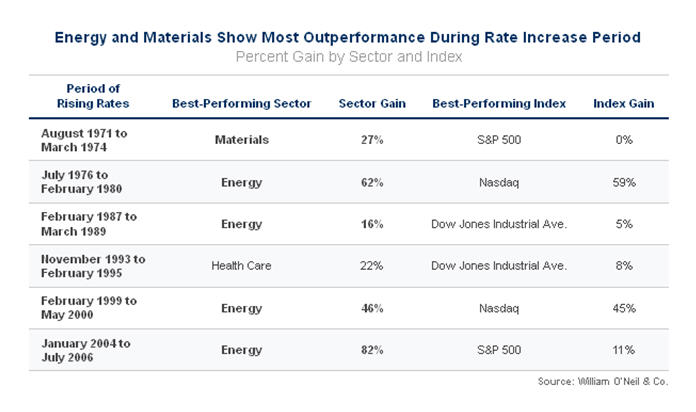The width and height of the screenshot is (696, 412).
Task: Select the Index Gain column header
Action: [x=623, y=103]
